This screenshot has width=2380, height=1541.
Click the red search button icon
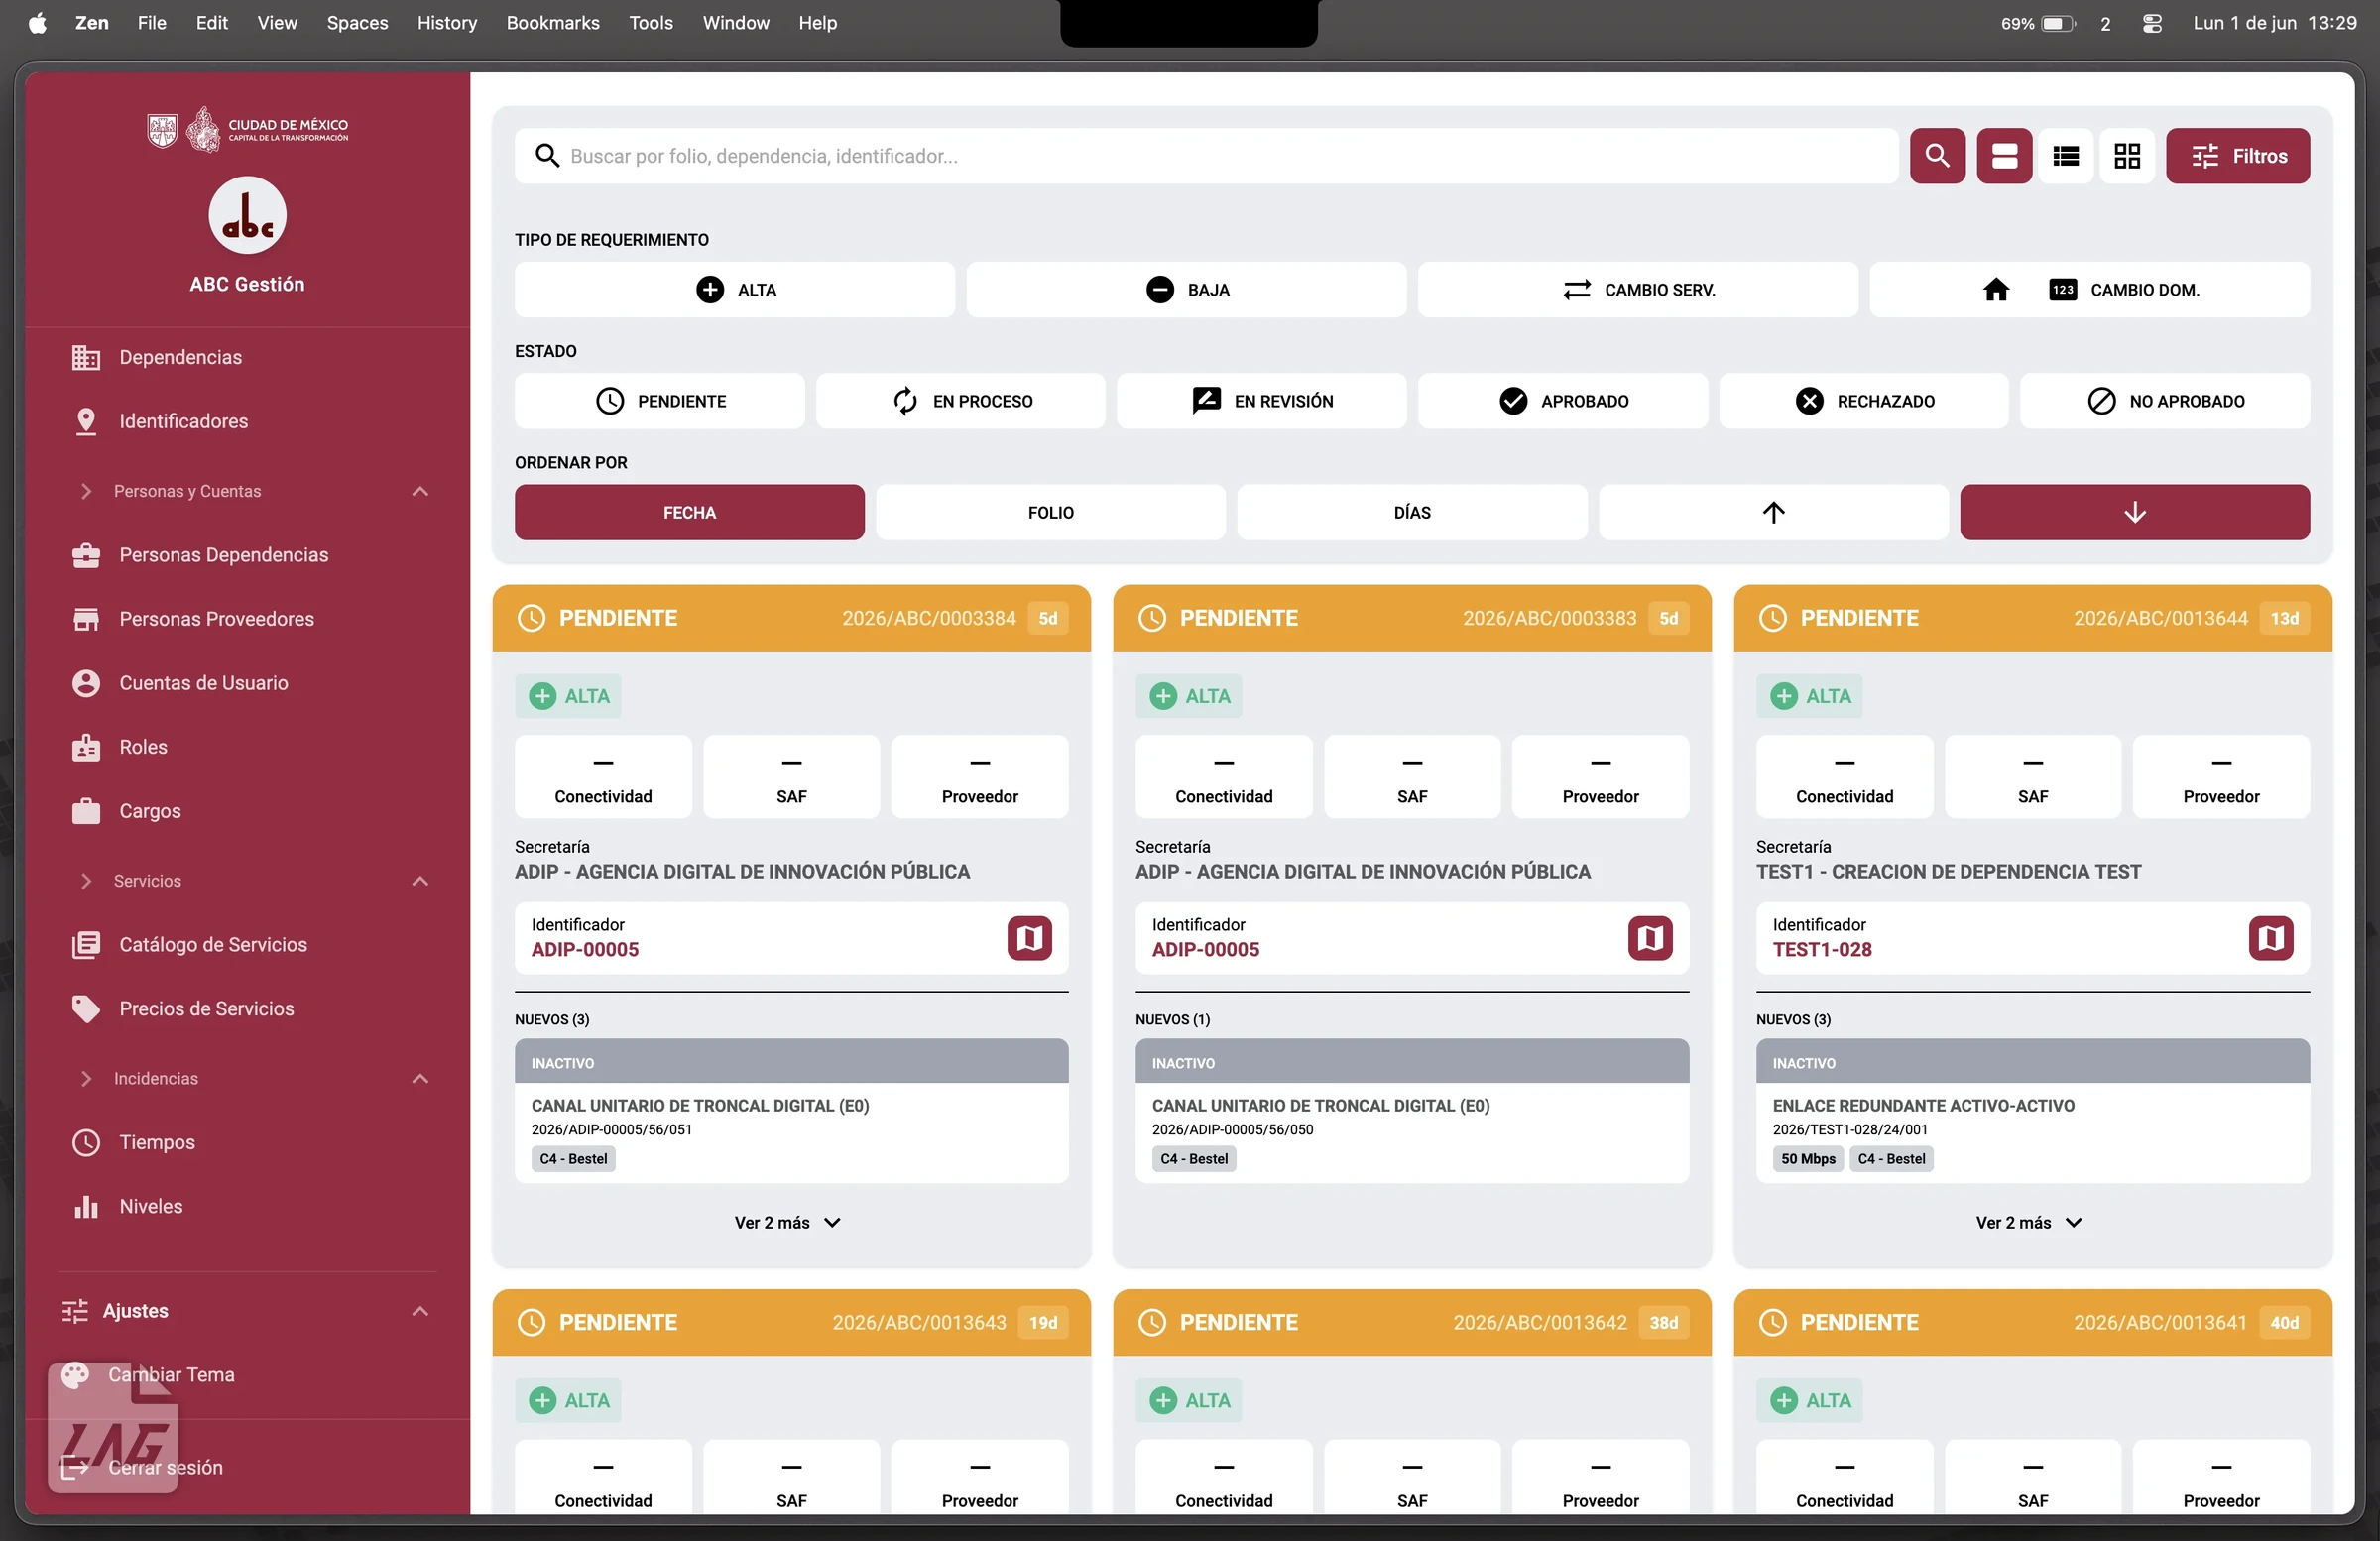tap(1937, 156)
